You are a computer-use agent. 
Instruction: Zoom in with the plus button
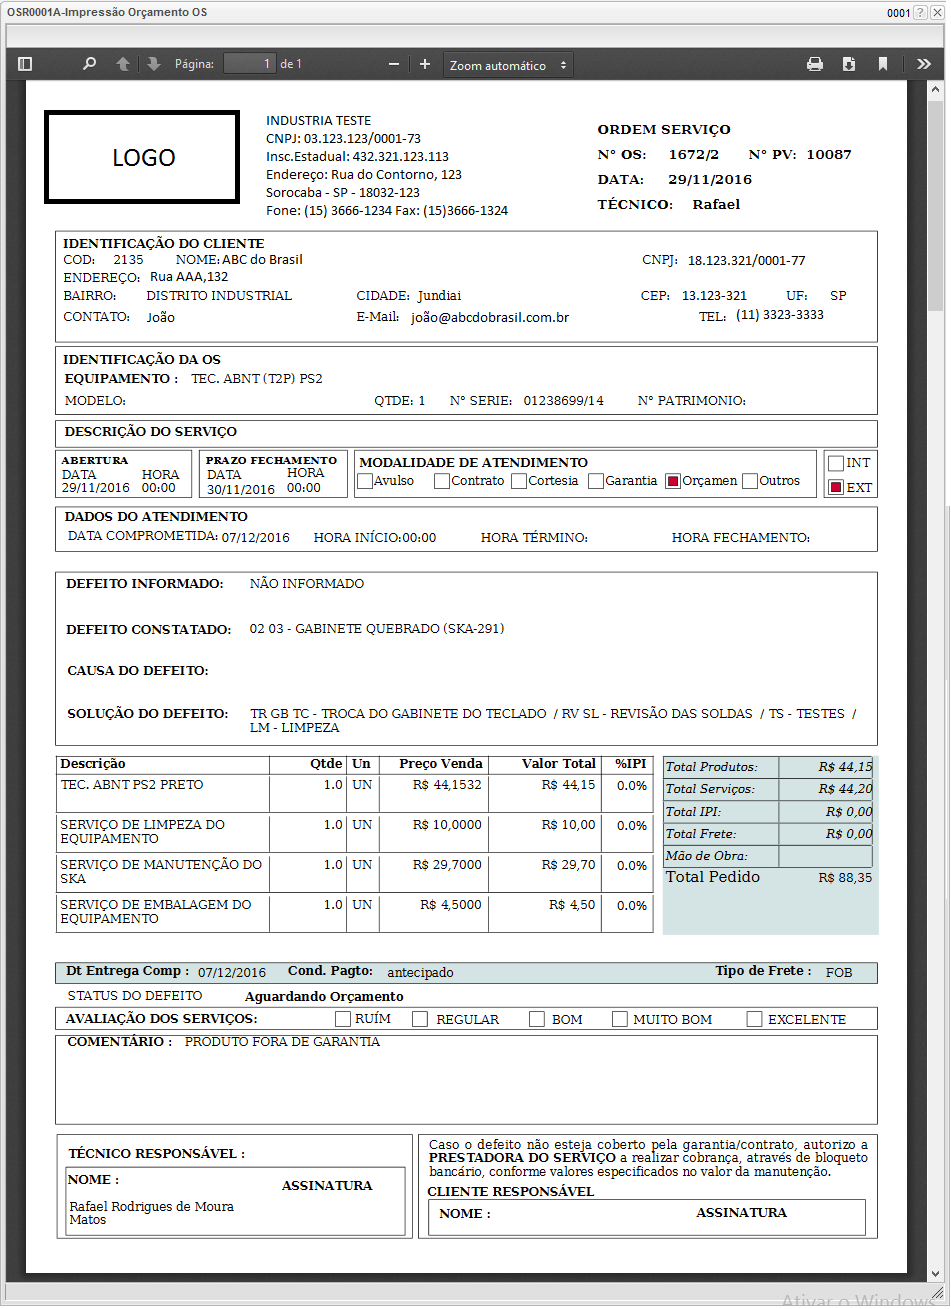tap(425, 64)
